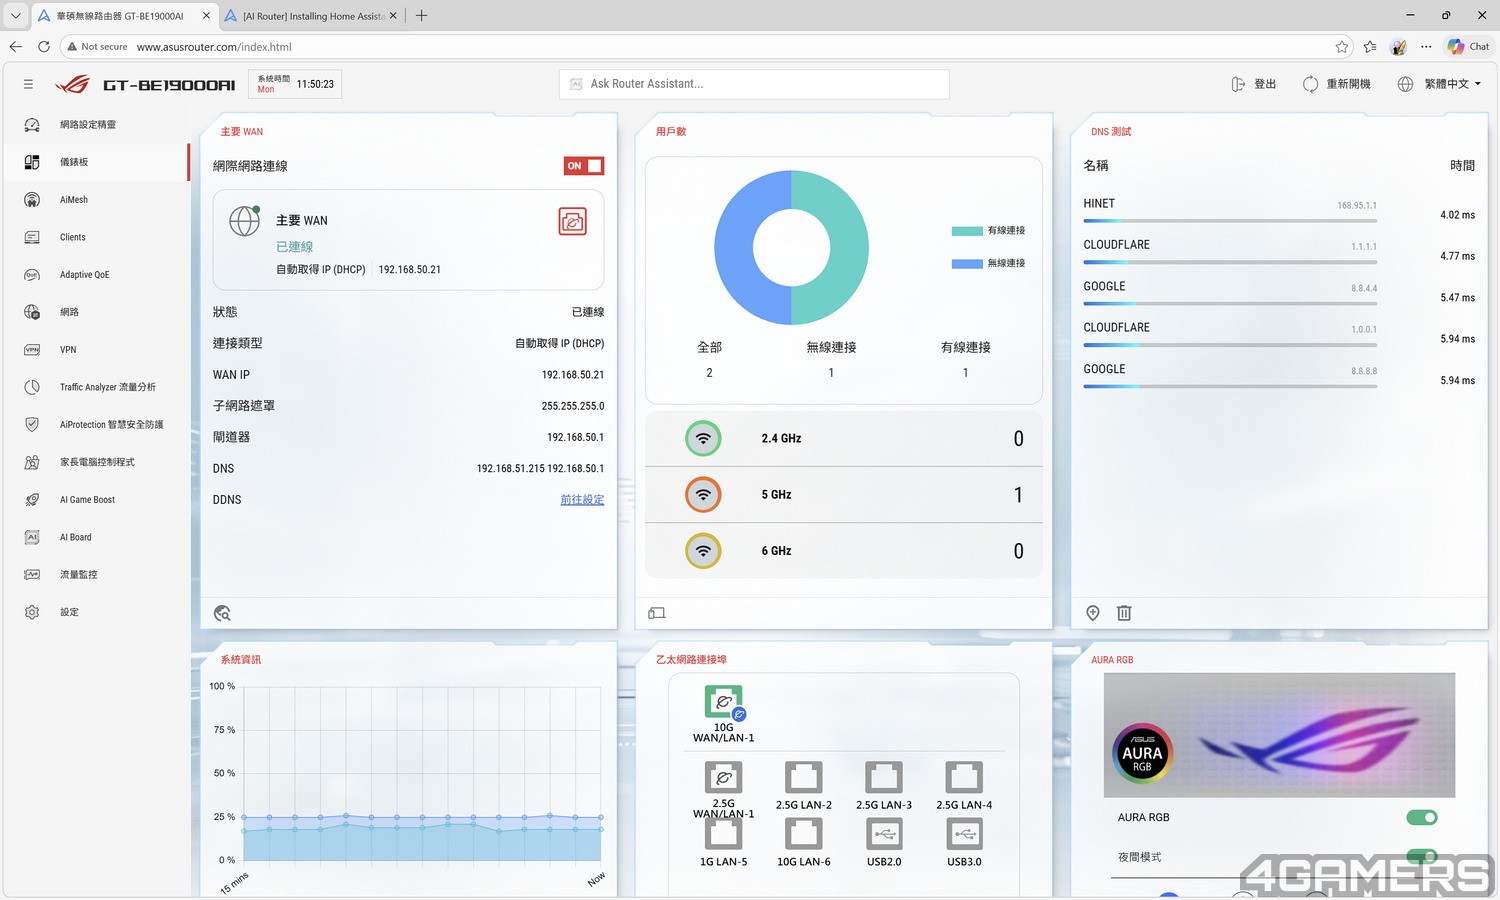Open the browser tab list dropdown

pyautogui.click(x=15, y=16)
